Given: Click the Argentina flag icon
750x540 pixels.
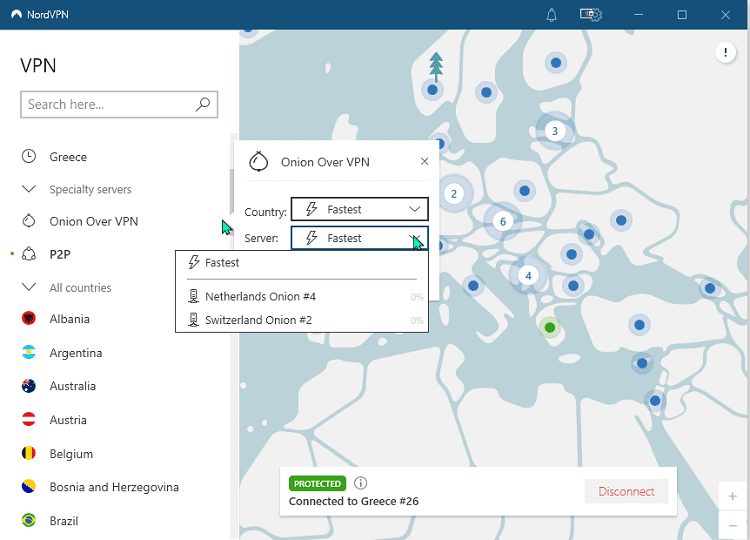Looking at the screenshot, I should tap(29, 352).
